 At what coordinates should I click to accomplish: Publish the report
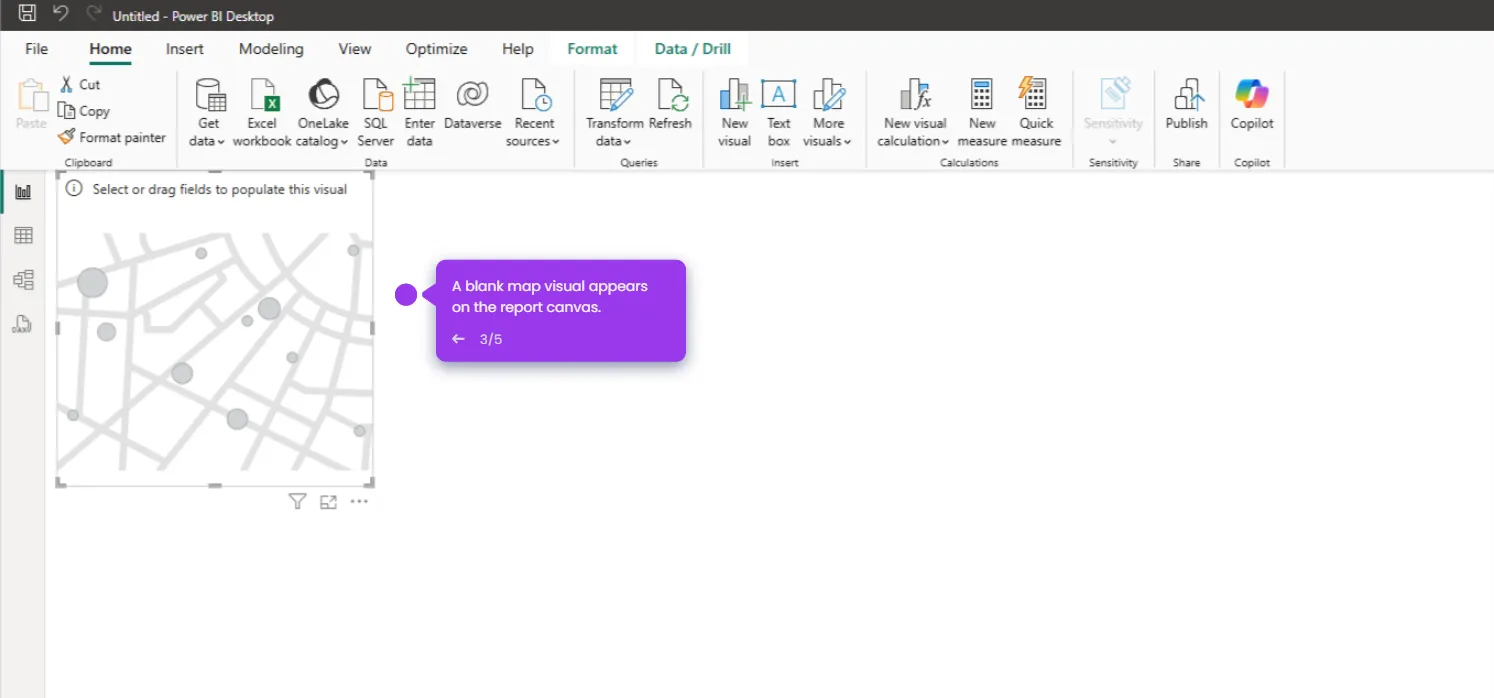1187,105
